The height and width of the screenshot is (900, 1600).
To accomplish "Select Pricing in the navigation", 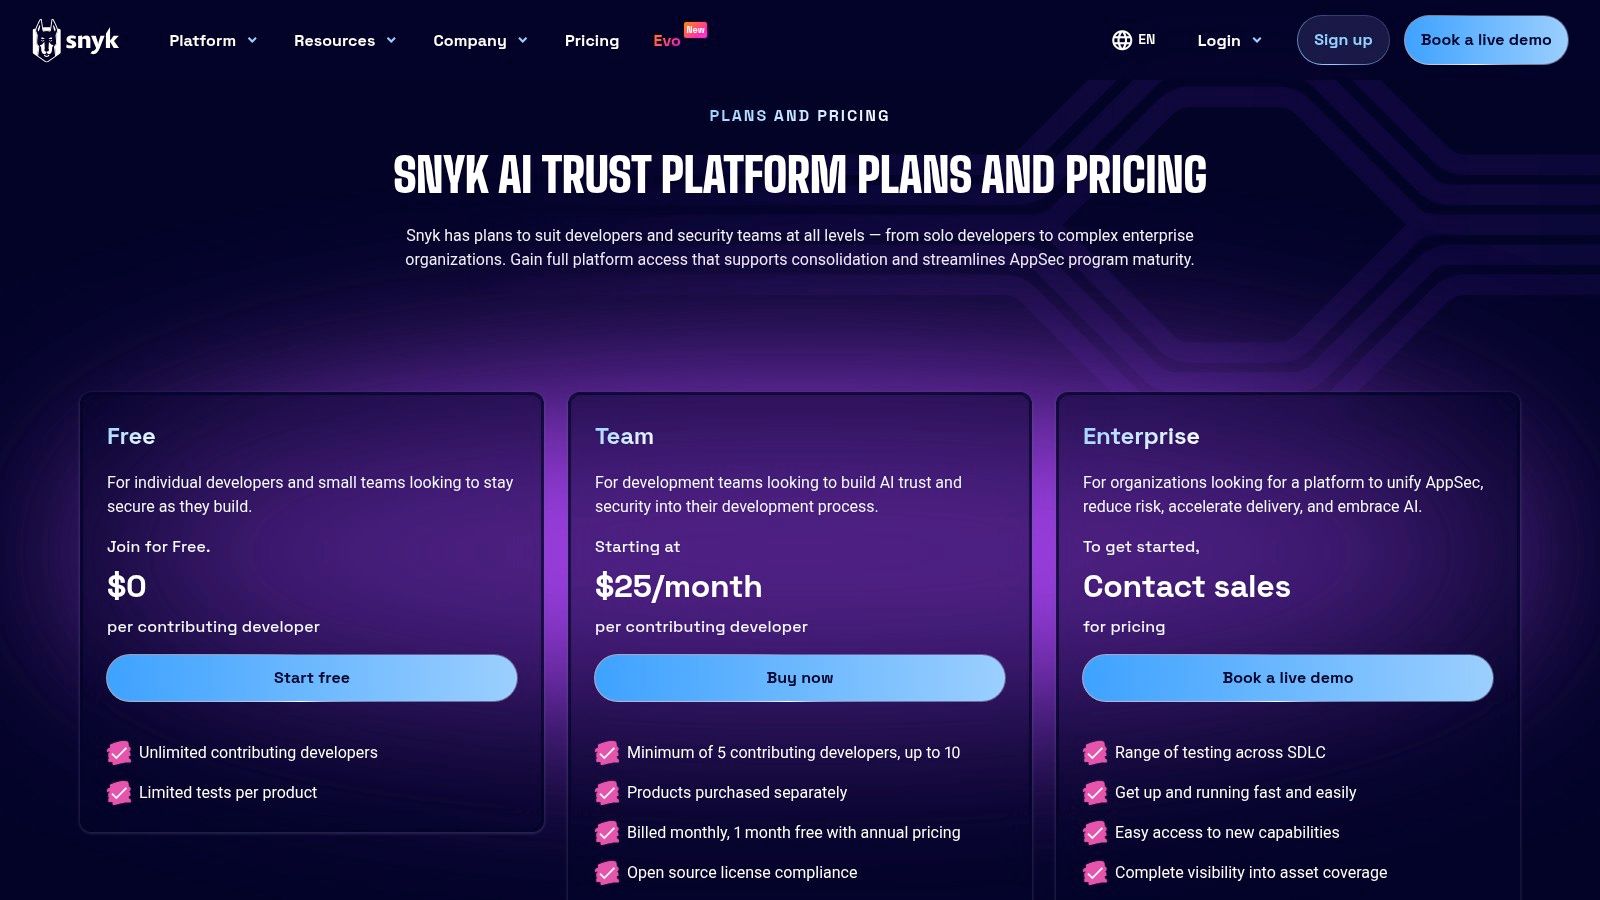I will point(591,40).
